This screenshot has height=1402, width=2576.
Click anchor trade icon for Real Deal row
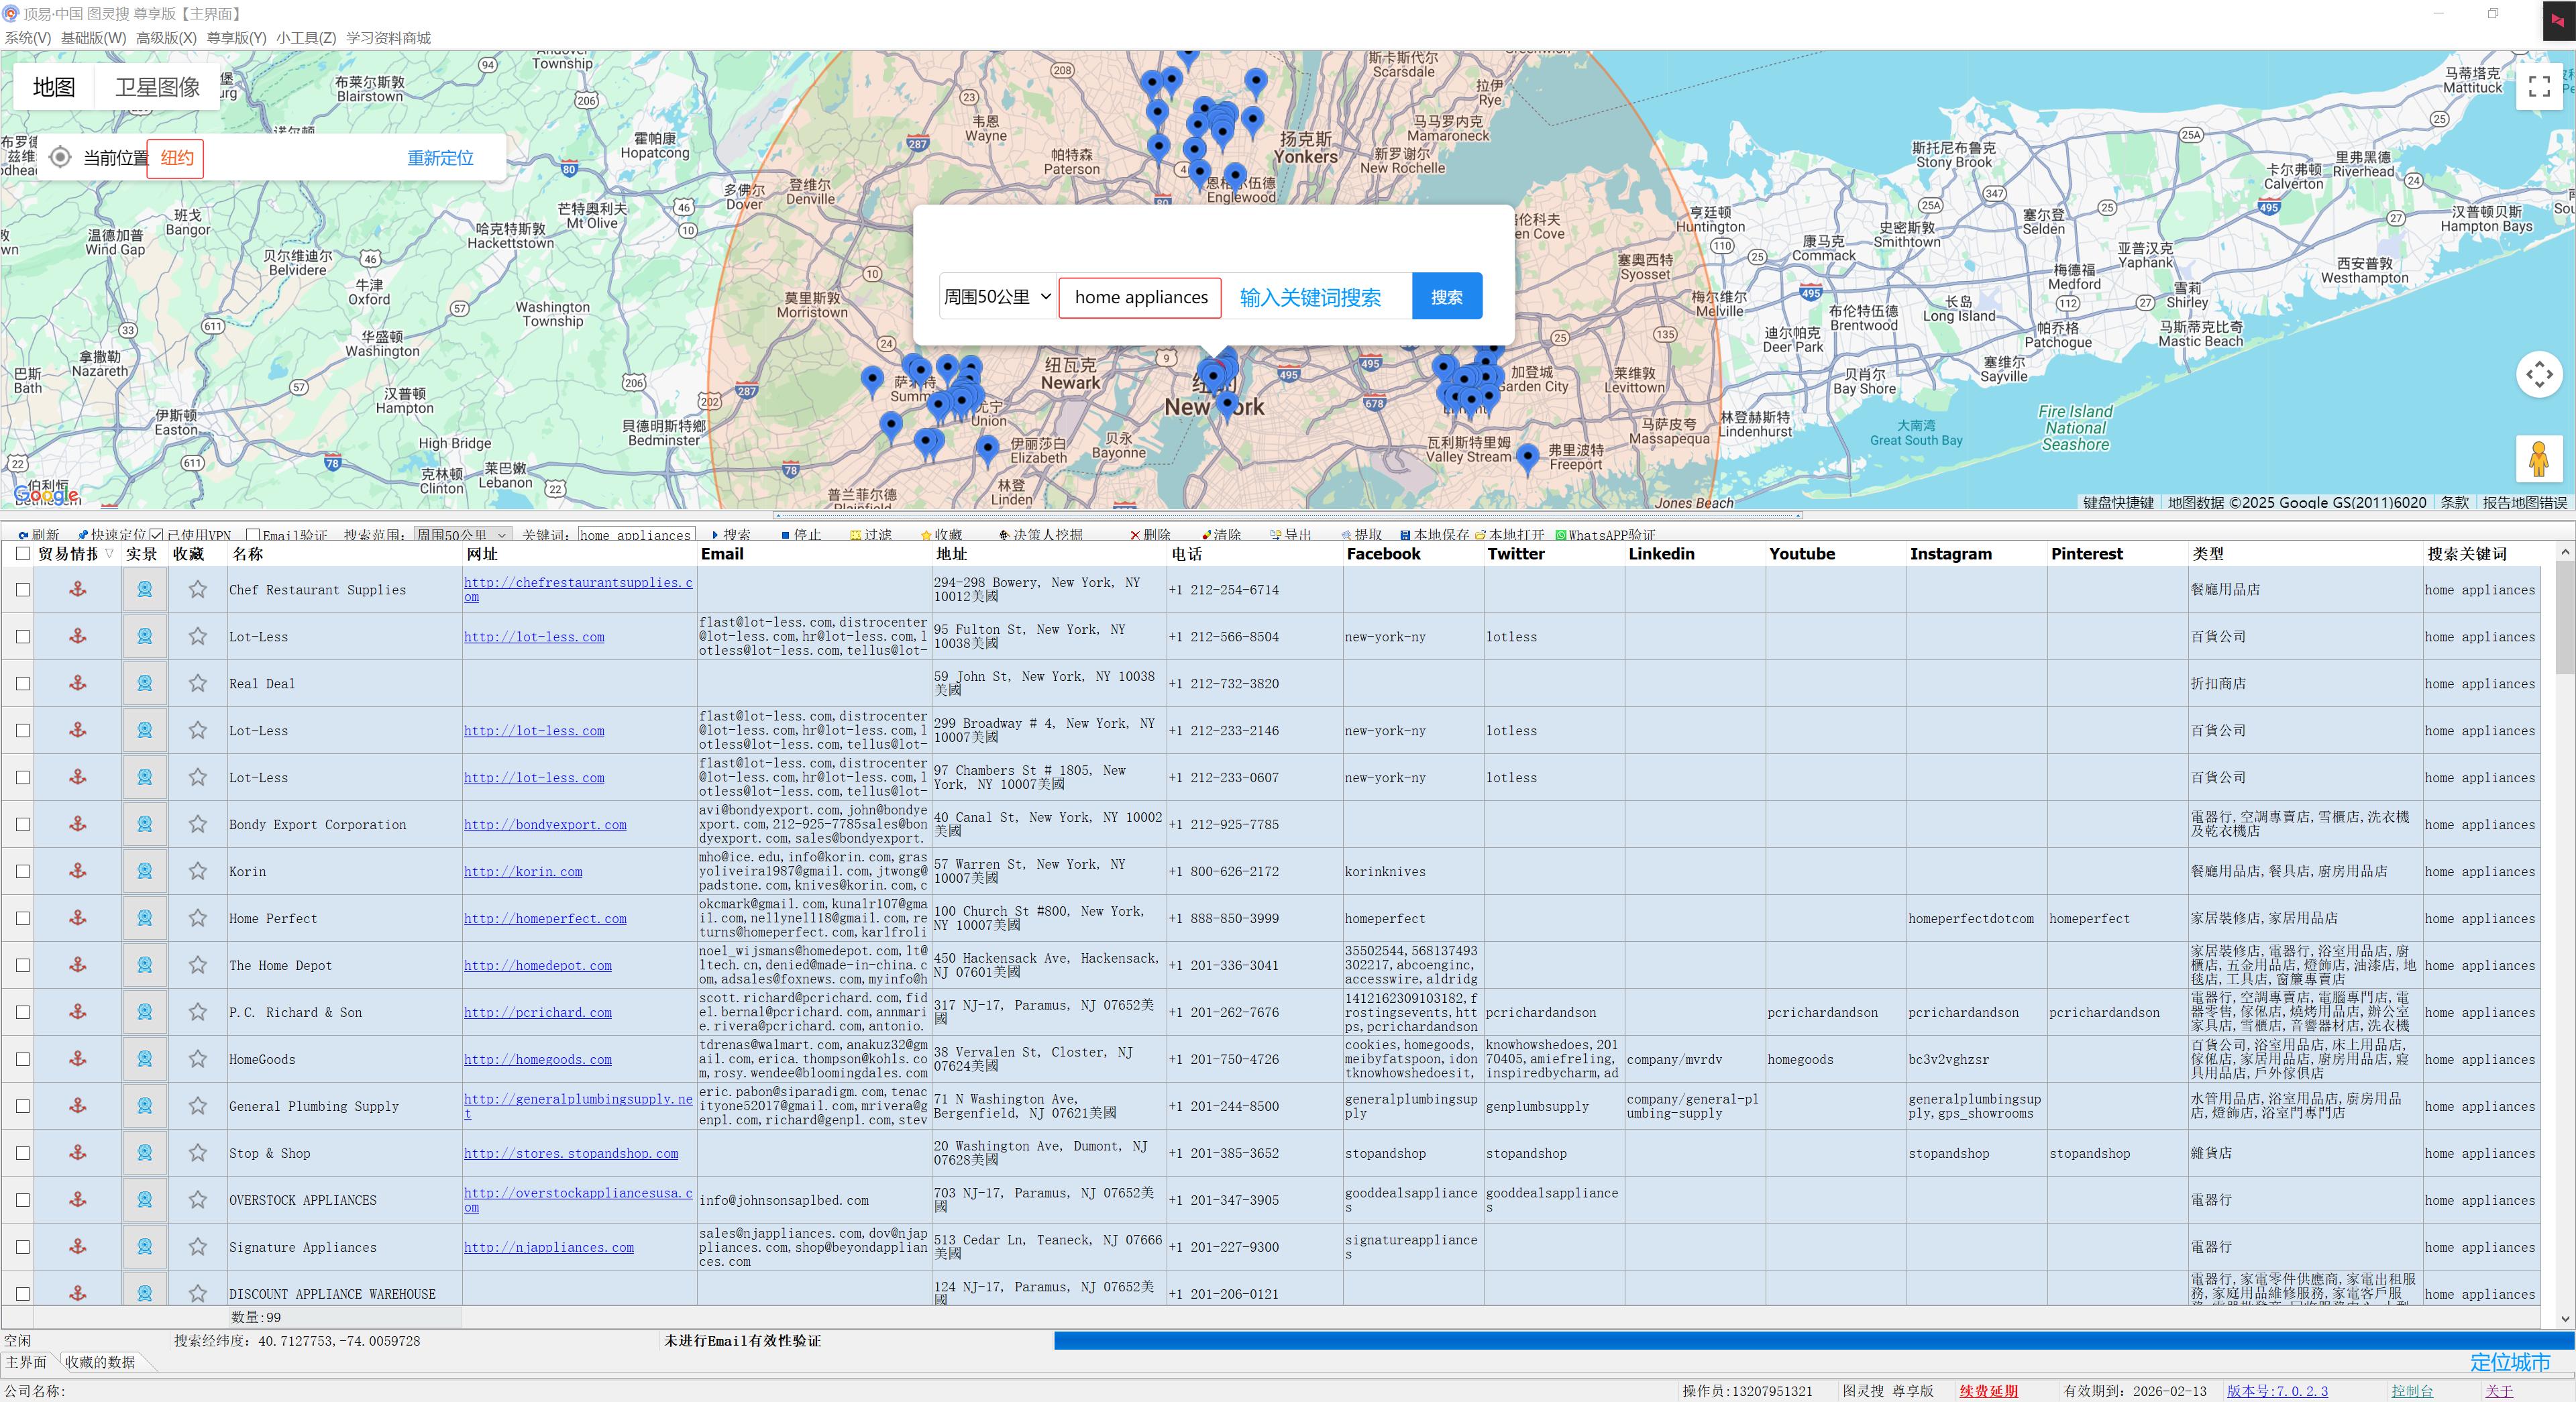click(77, 683)
